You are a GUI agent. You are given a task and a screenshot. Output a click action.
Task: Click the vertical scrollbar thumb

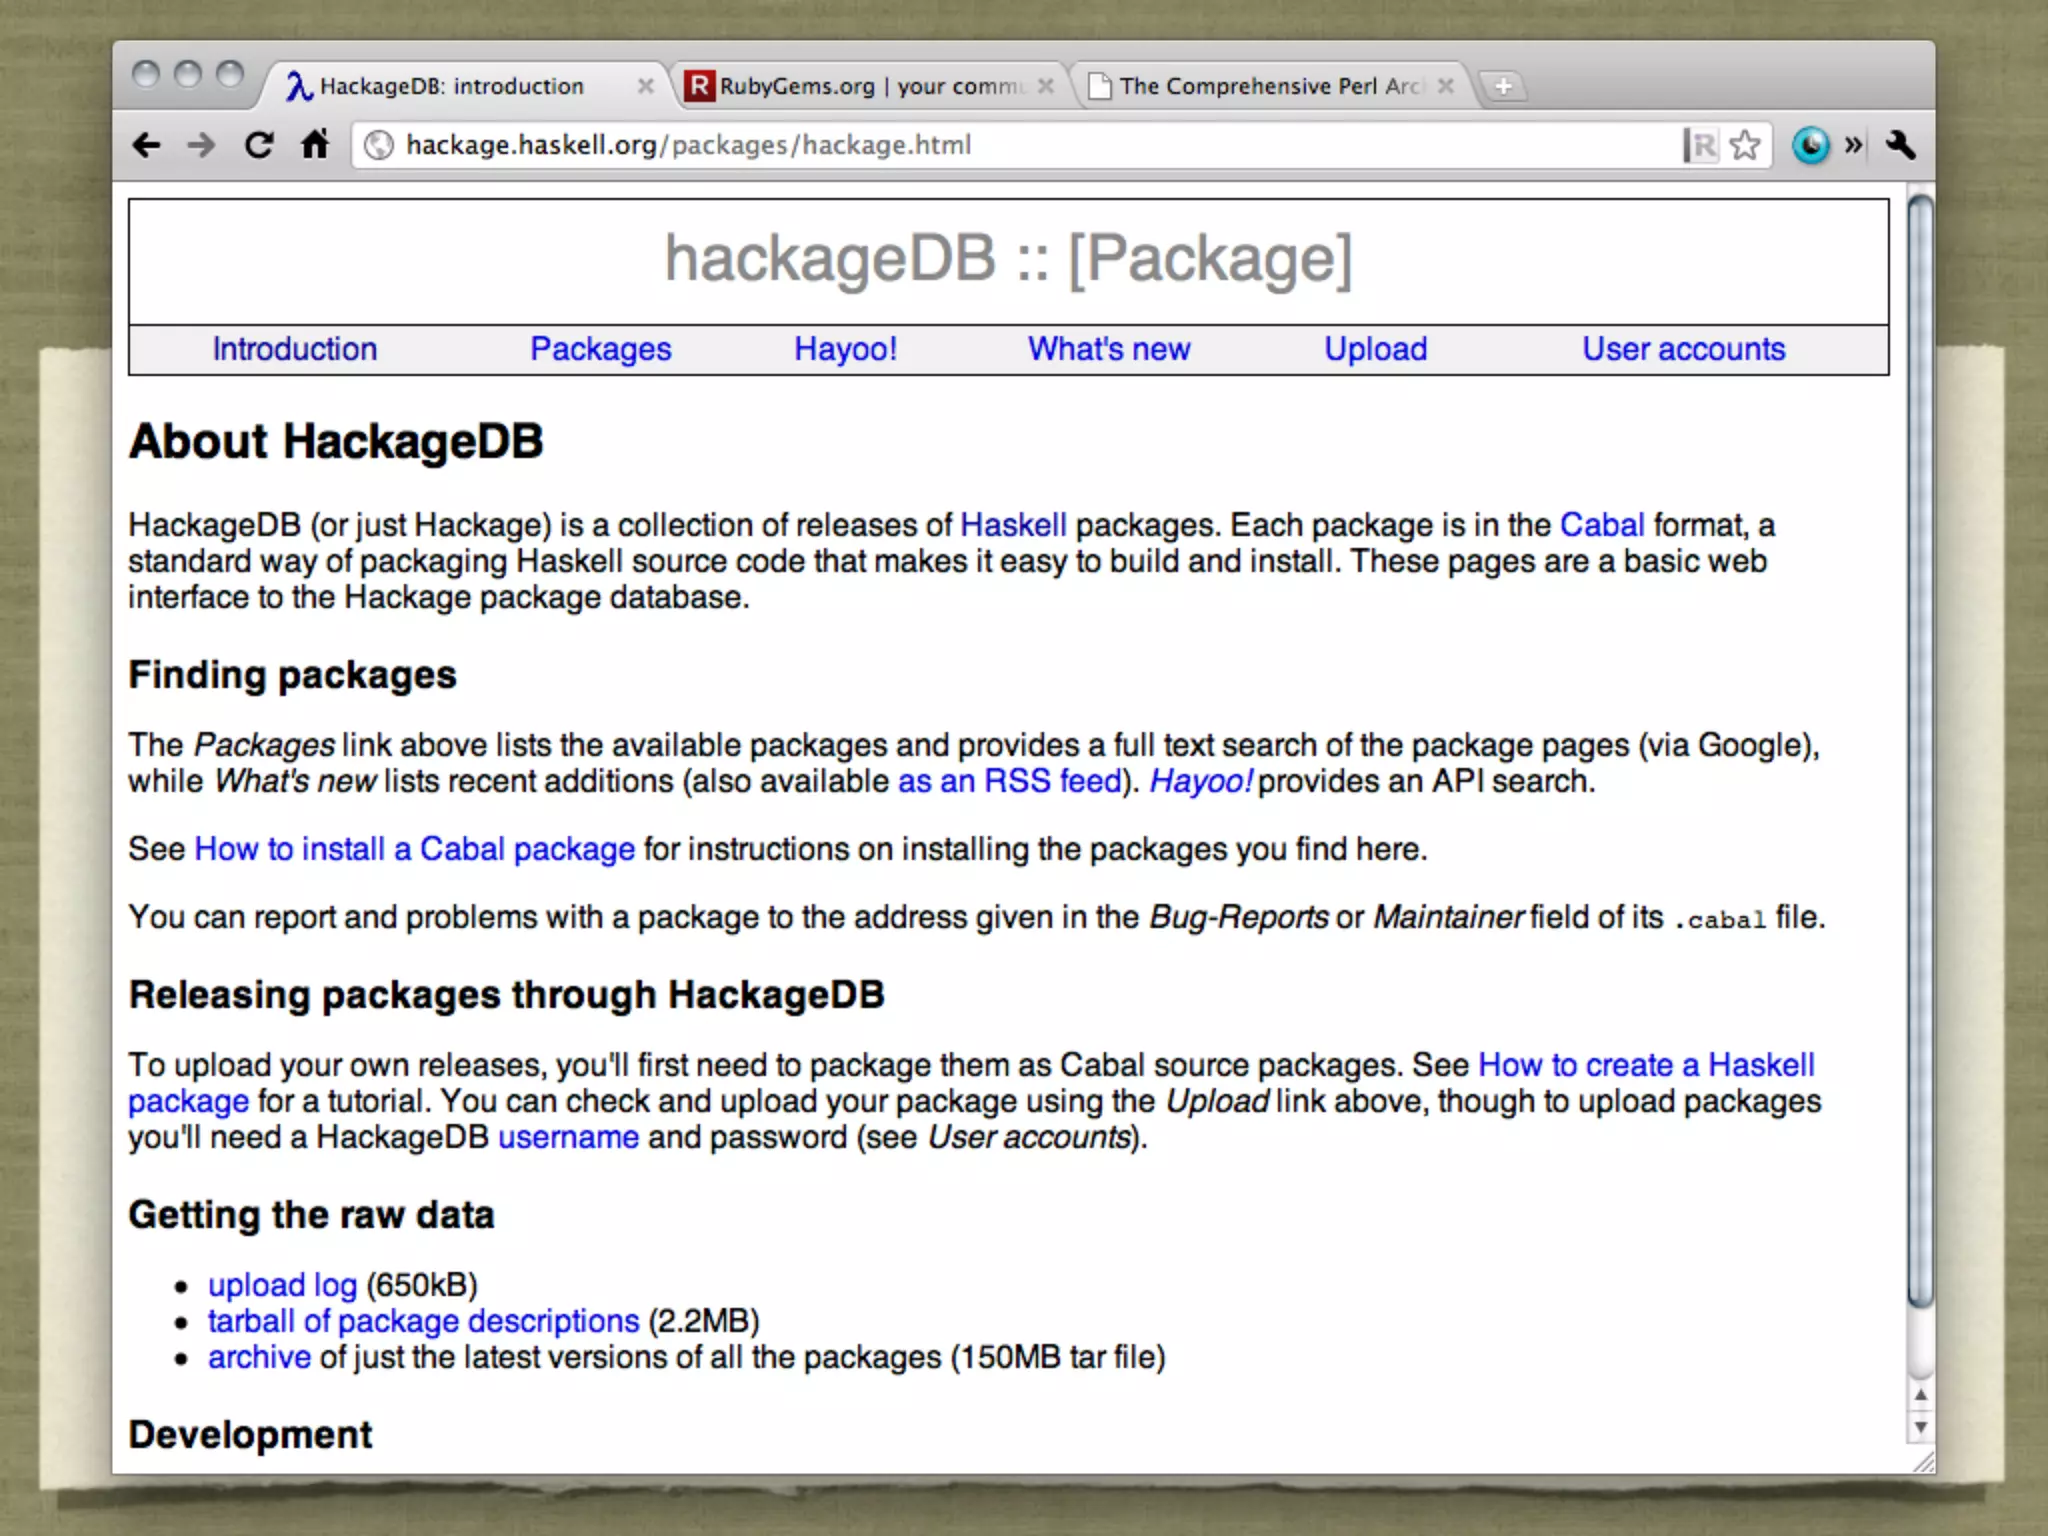[x=1920, y=750]
